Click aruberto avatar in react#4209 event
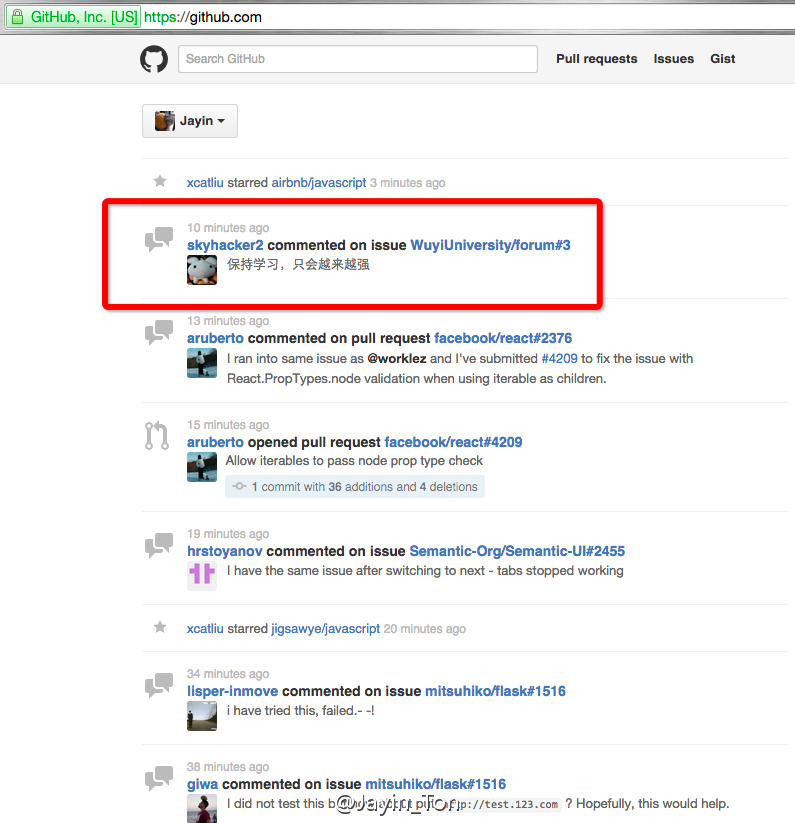Viewport: 795px width, 823px height. pyautogui.click(x=202, y=467)
